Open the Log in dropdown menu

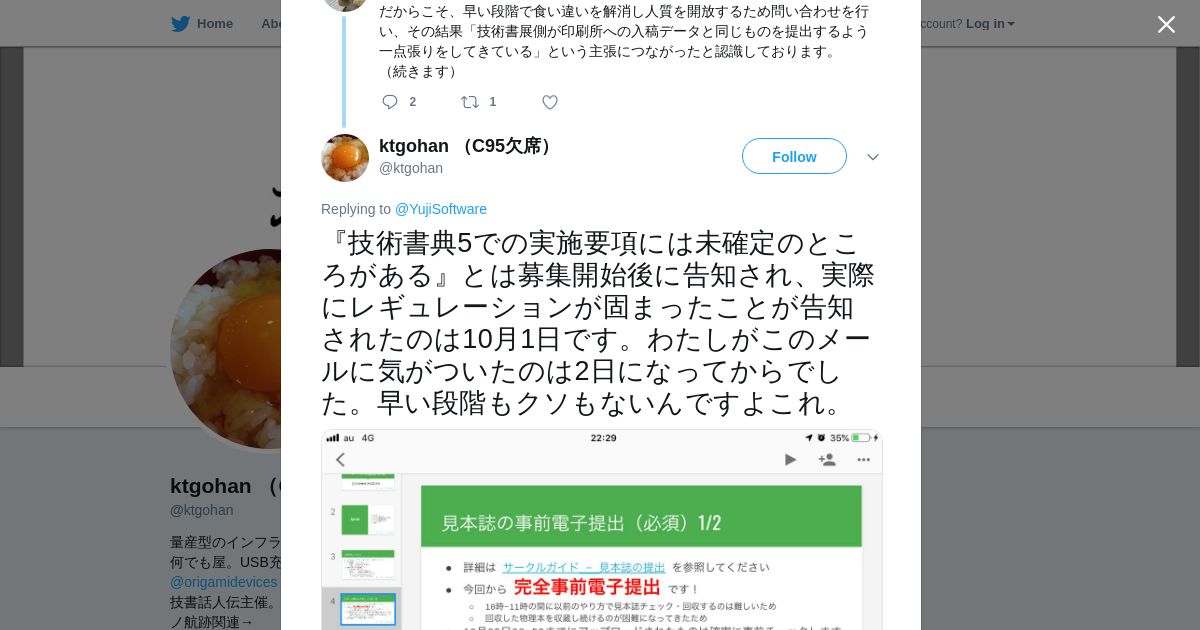coord(990,24)
